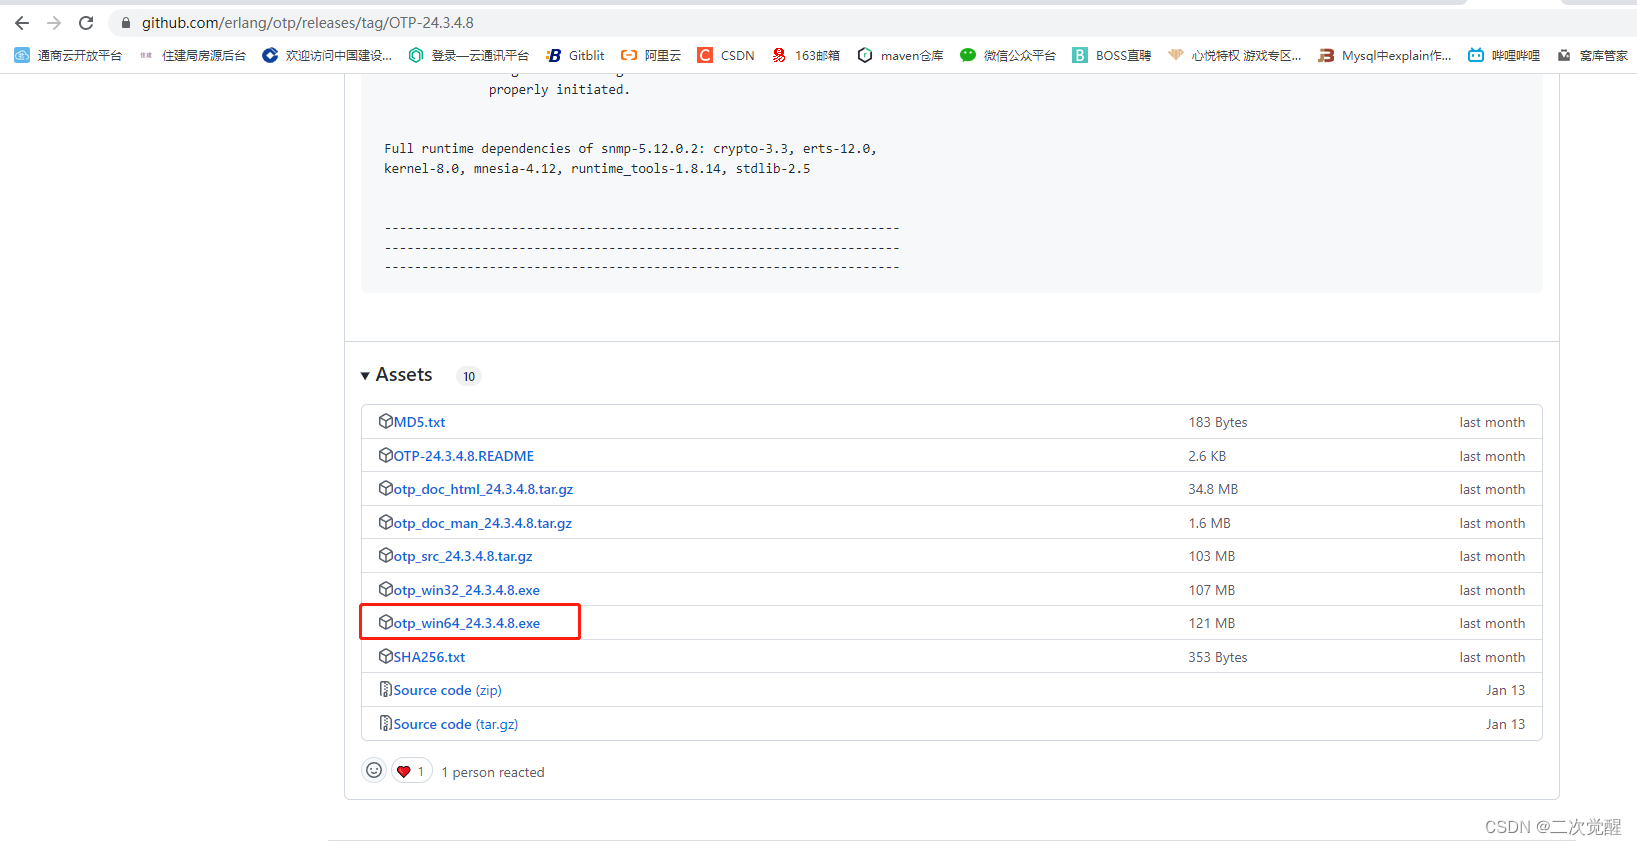
Task: Click the Assets count badge 10
Action: [x=469, y=376]
